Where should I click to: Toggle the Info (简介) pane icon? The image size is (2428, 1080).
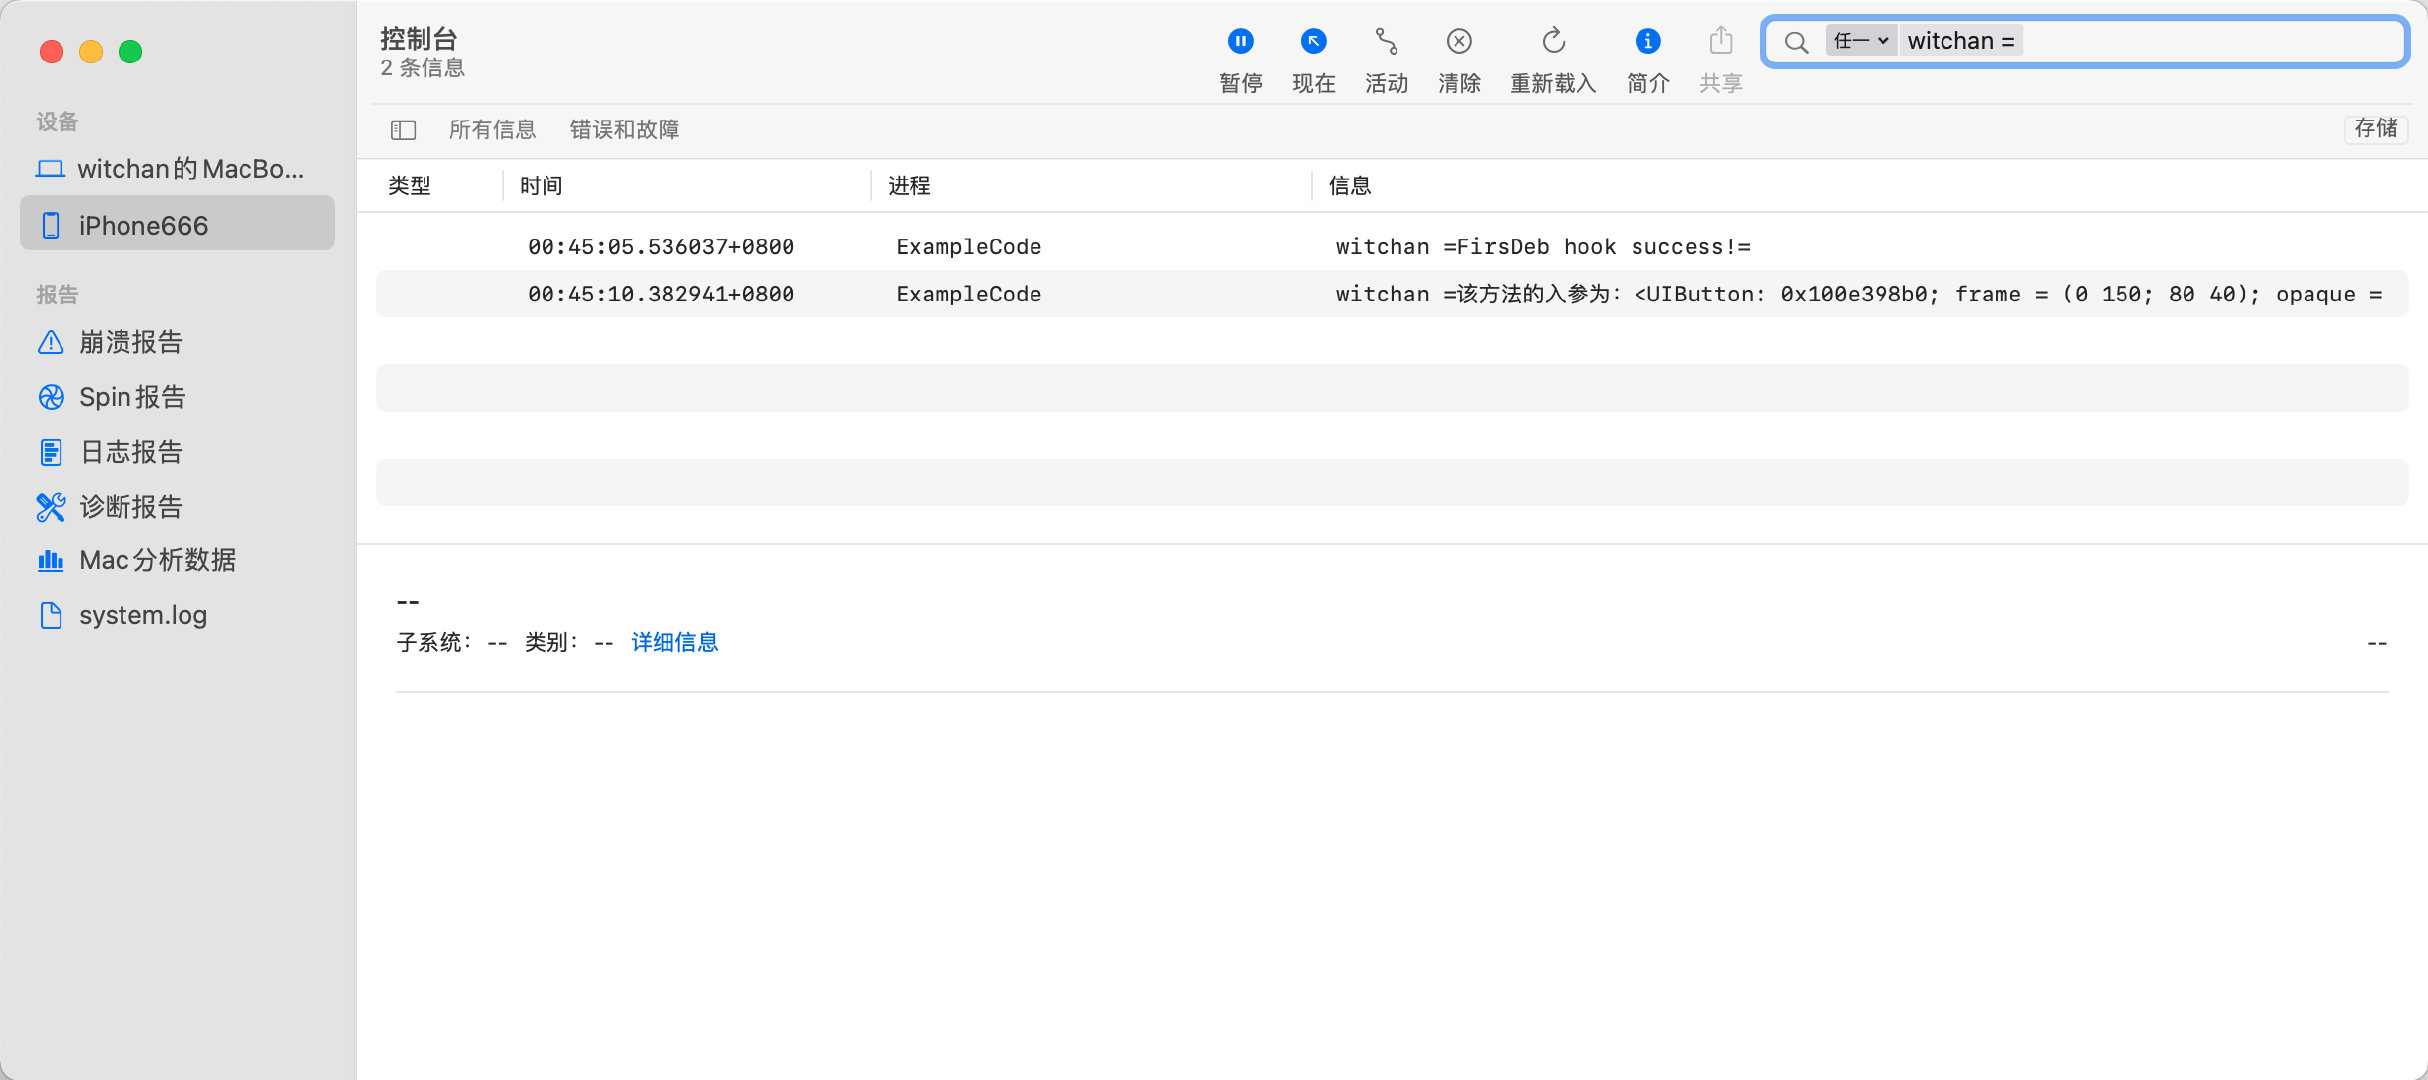point(1647,42)
